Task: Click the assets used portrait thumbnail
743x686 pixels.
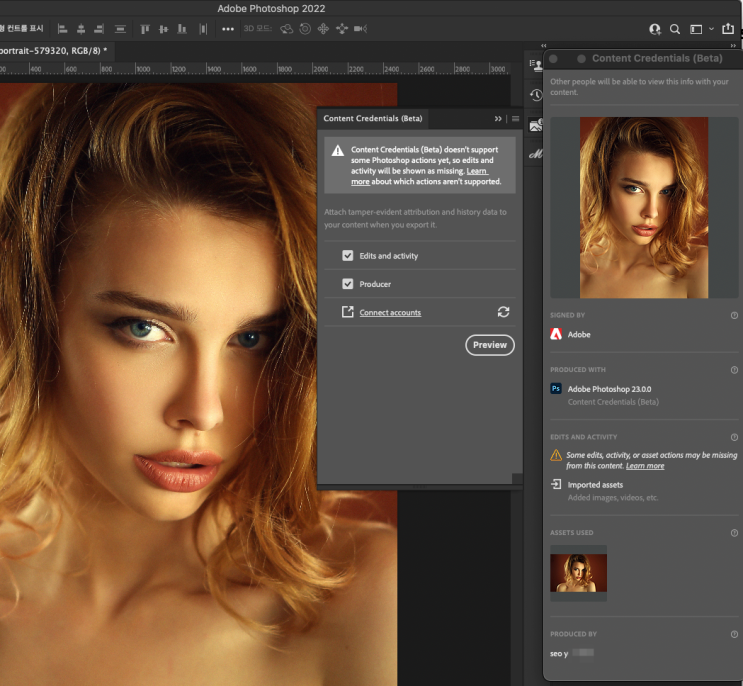Action: point(578,573)
